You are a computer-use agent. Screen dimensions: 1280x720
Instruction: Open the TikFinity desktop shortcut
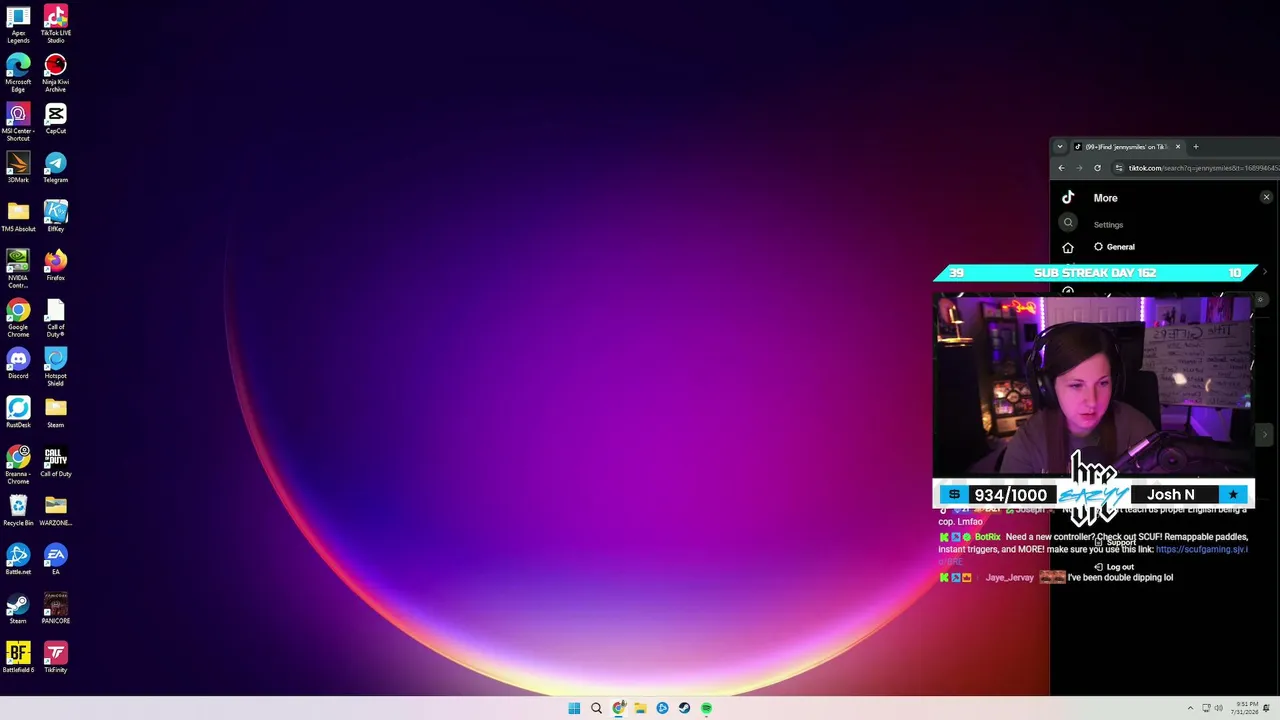[x=56, y=657]
